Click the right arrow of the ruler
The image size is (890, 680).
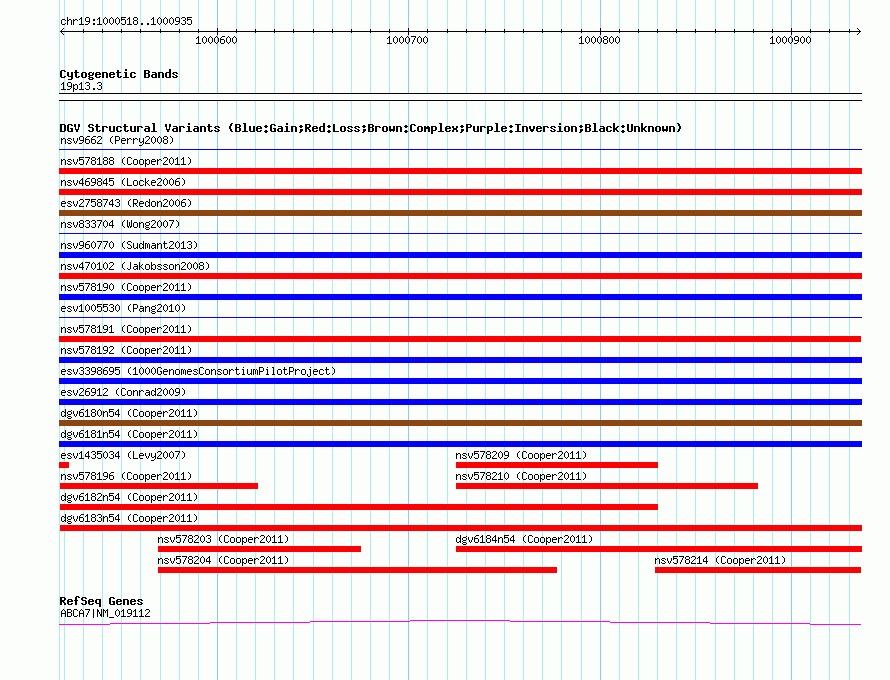tap(858, 31)
